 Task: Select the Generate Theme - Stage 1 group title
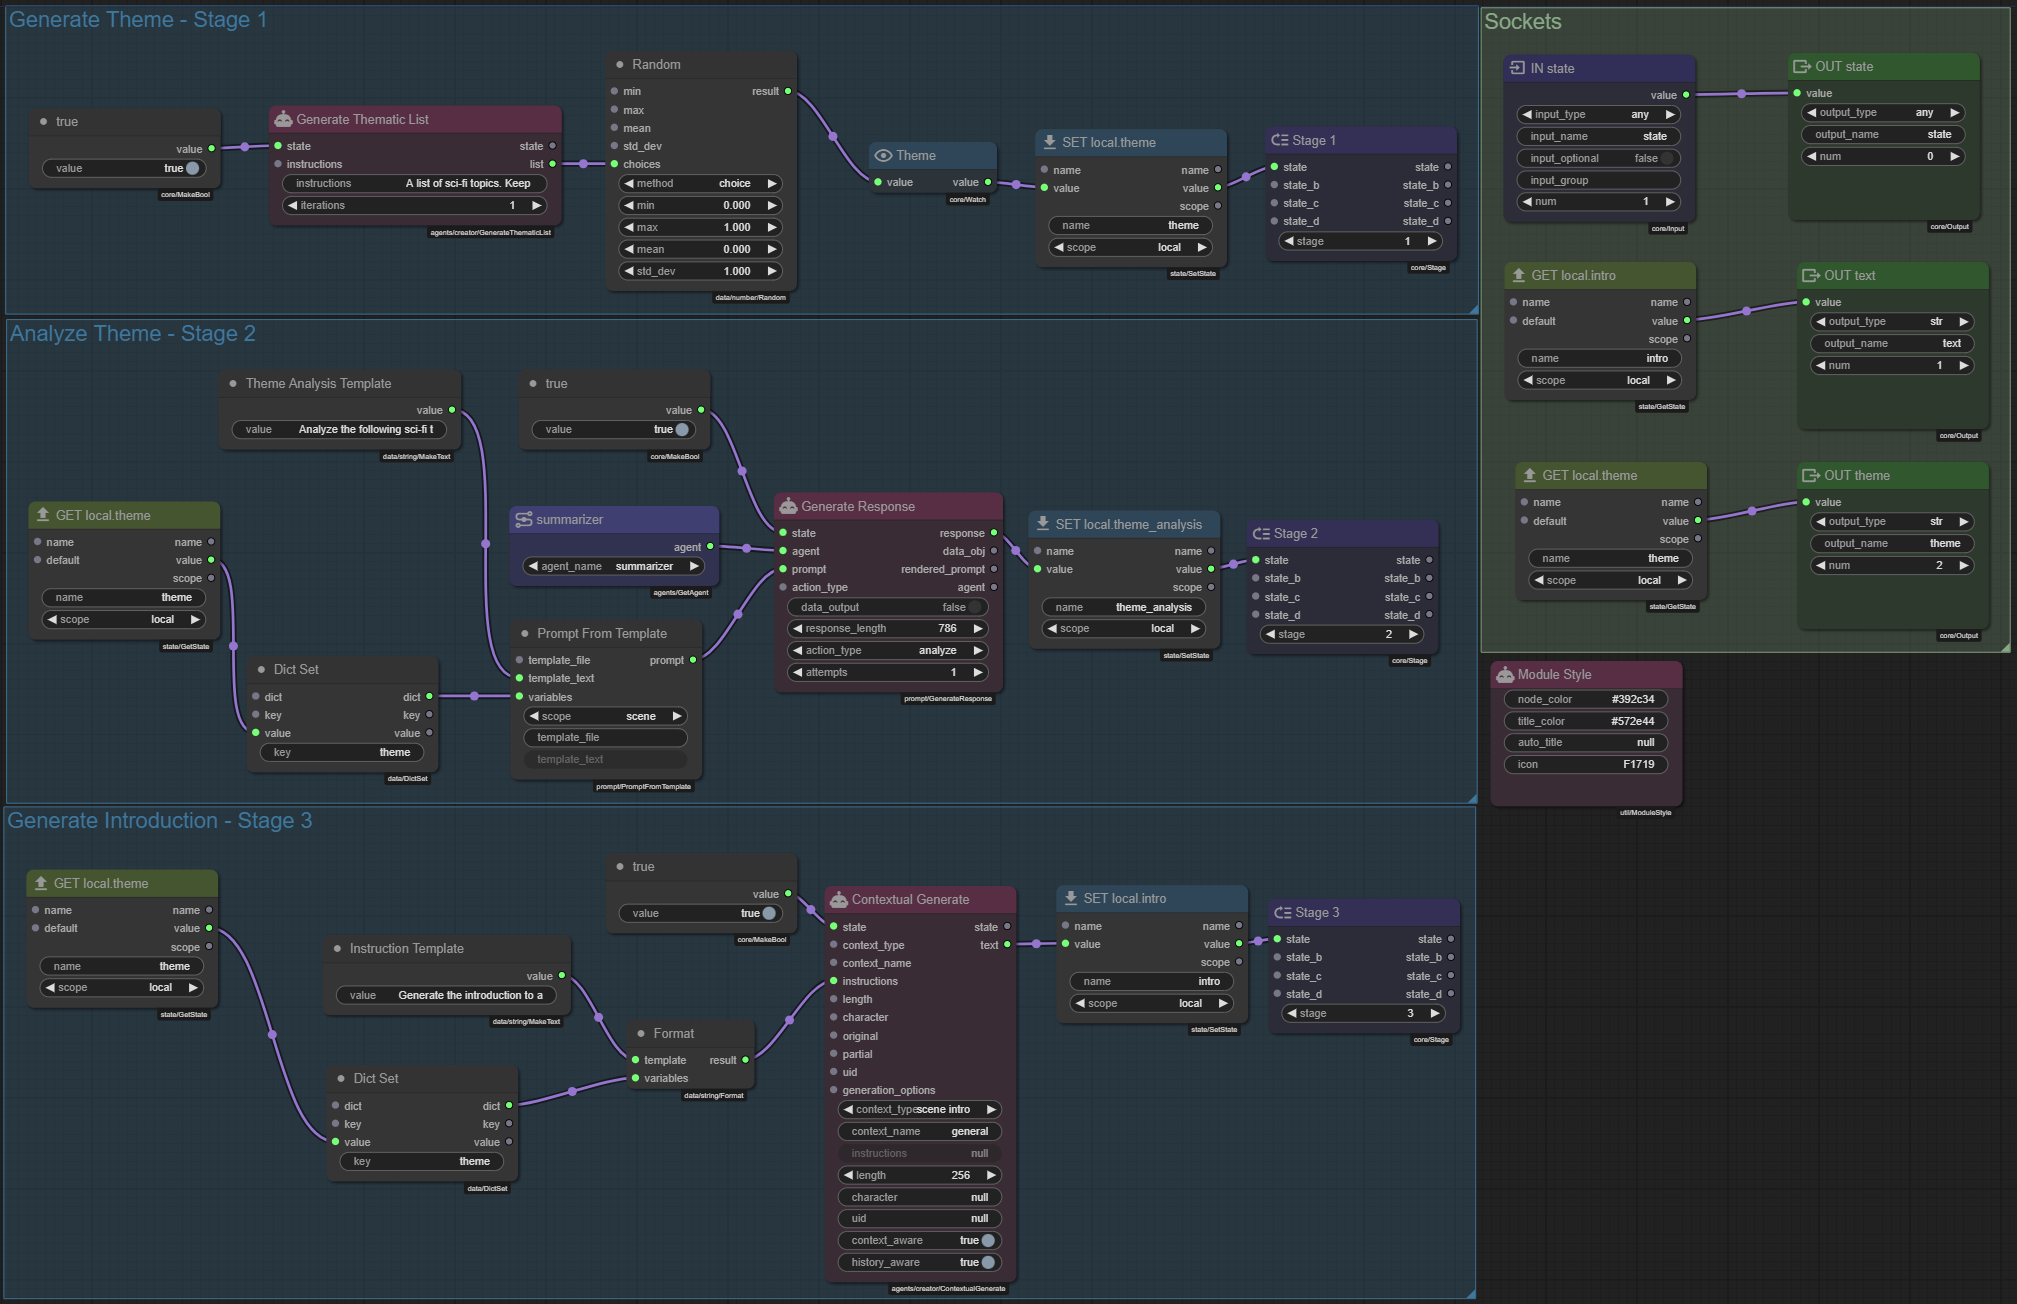pyautogui.click(x=137, y=20)
